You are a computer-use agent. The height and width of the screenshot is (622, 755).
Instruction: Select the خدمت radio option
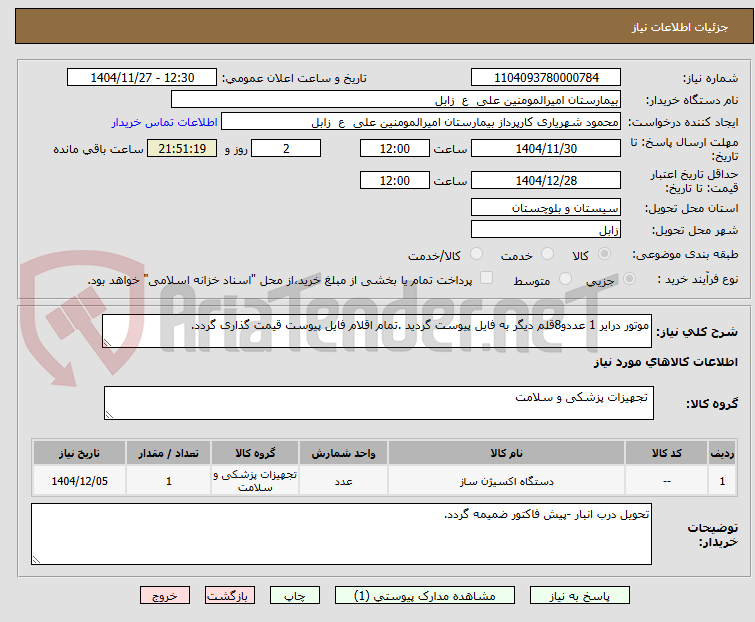coord(547,254)
